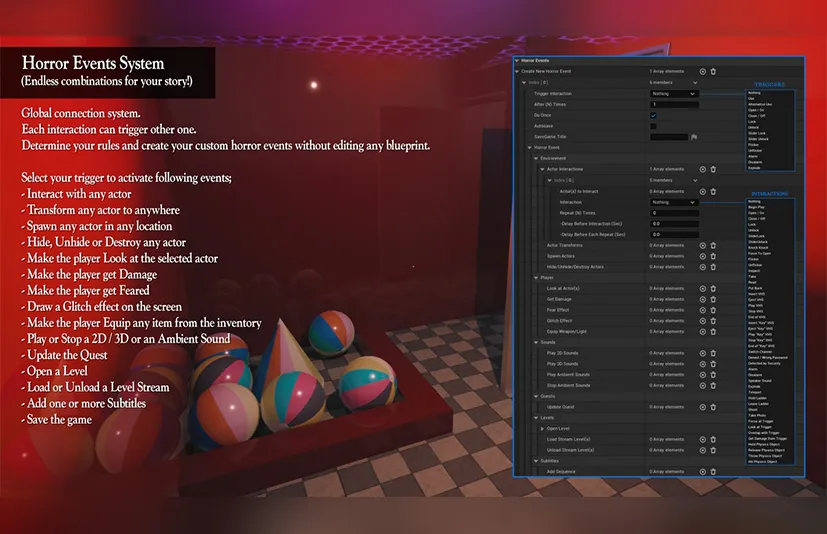Select Begin Play in the Interactions list
827x534 pixels.
756,207
